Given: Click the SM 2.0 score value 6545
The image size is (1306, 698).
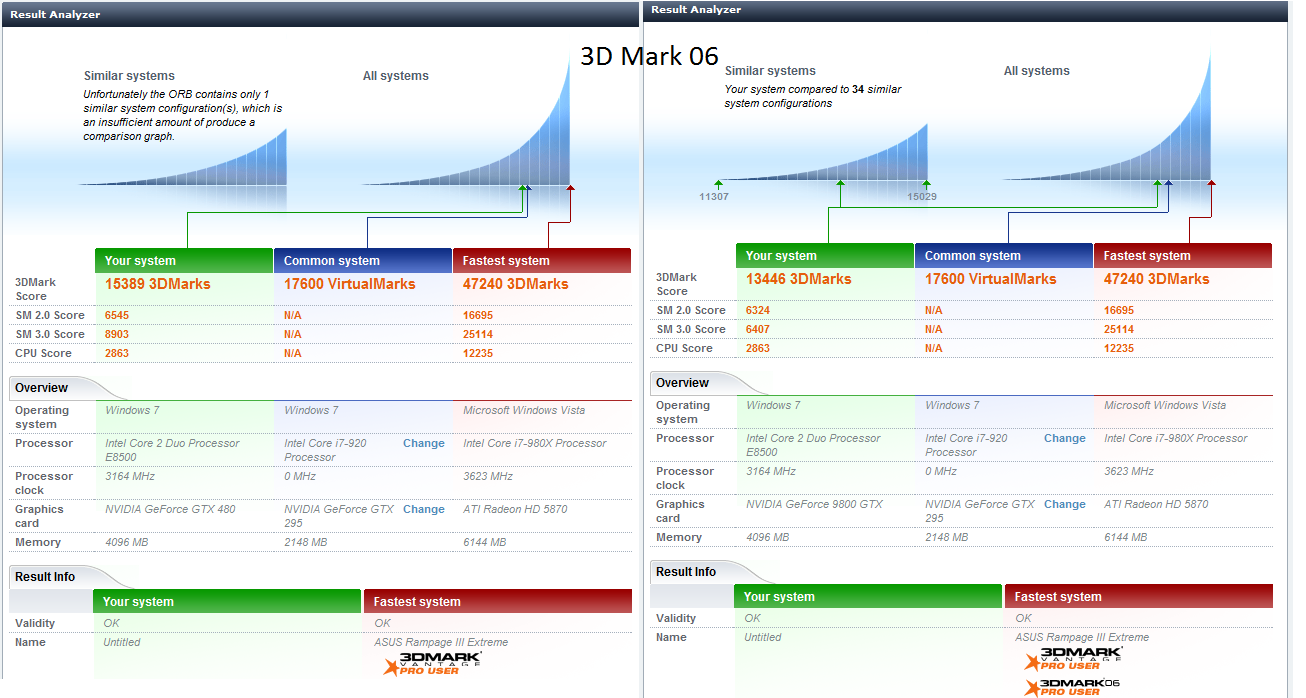Looking at the screenshot, I should point(117,315).
